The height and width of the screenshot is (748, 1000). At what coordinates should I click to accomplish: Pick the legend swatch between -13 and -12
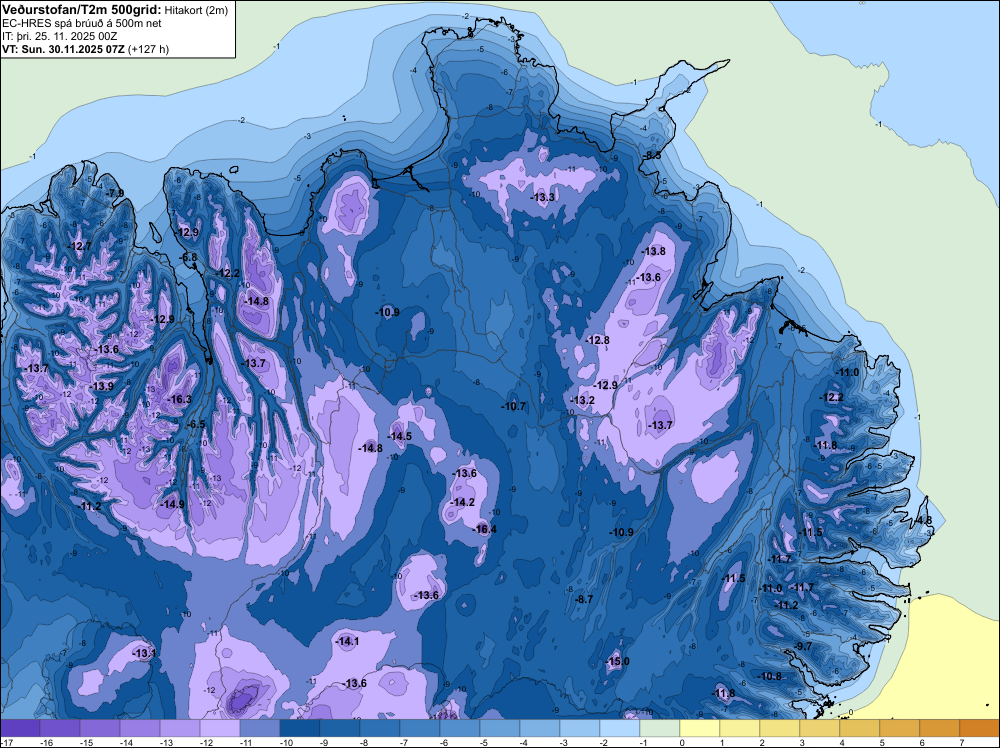click(x=180, y=728)
